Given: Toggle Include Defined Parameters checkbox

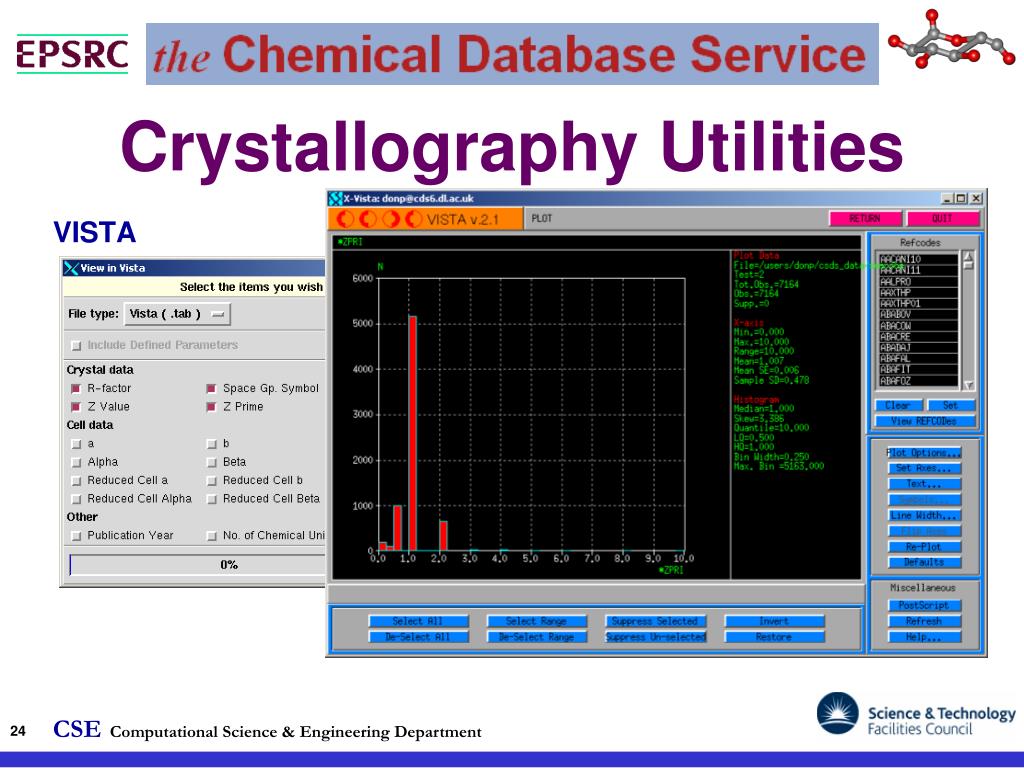Looking at the screenshot, I should point(76,345).
